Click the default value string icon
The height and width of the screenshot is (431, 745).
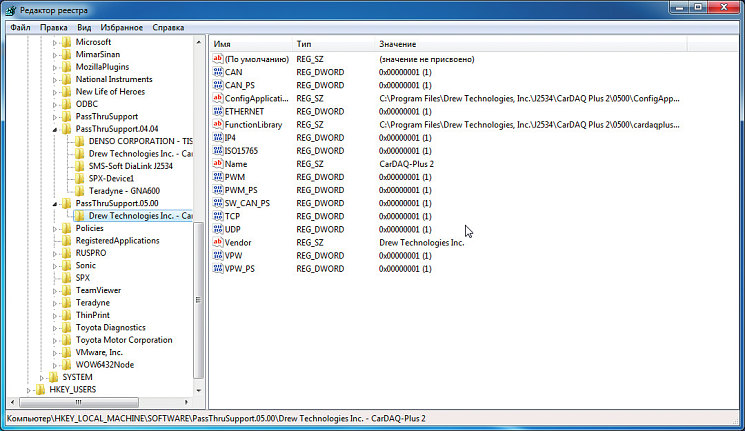pos(218,59)
